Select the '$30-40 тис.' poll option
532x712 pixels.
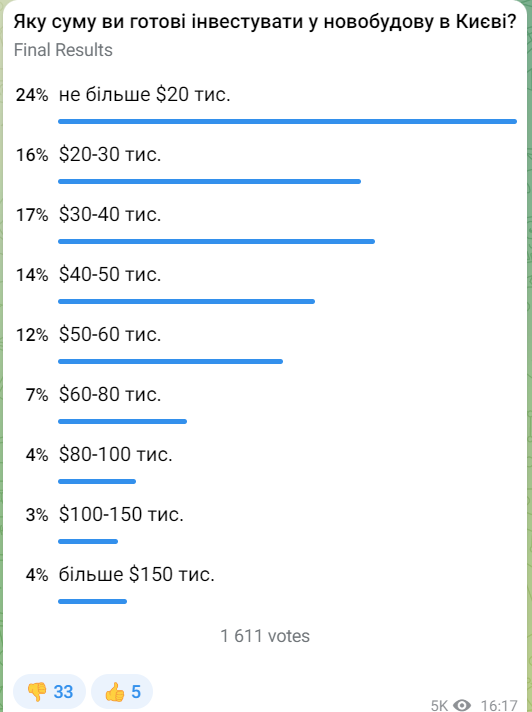[x=266, y=225]
